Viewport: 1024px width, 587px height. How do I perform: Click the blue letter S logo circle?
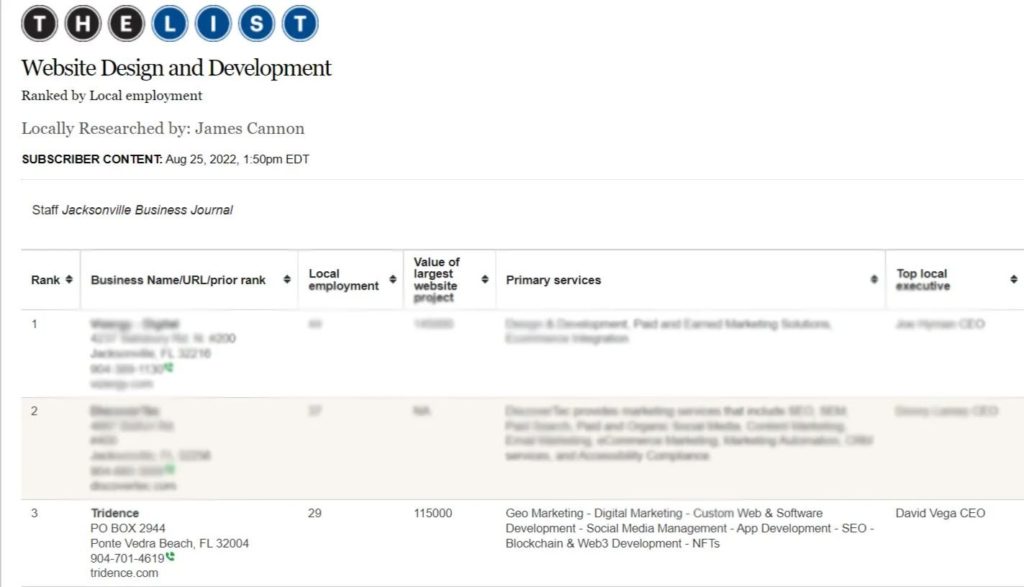tap(256, 23)
